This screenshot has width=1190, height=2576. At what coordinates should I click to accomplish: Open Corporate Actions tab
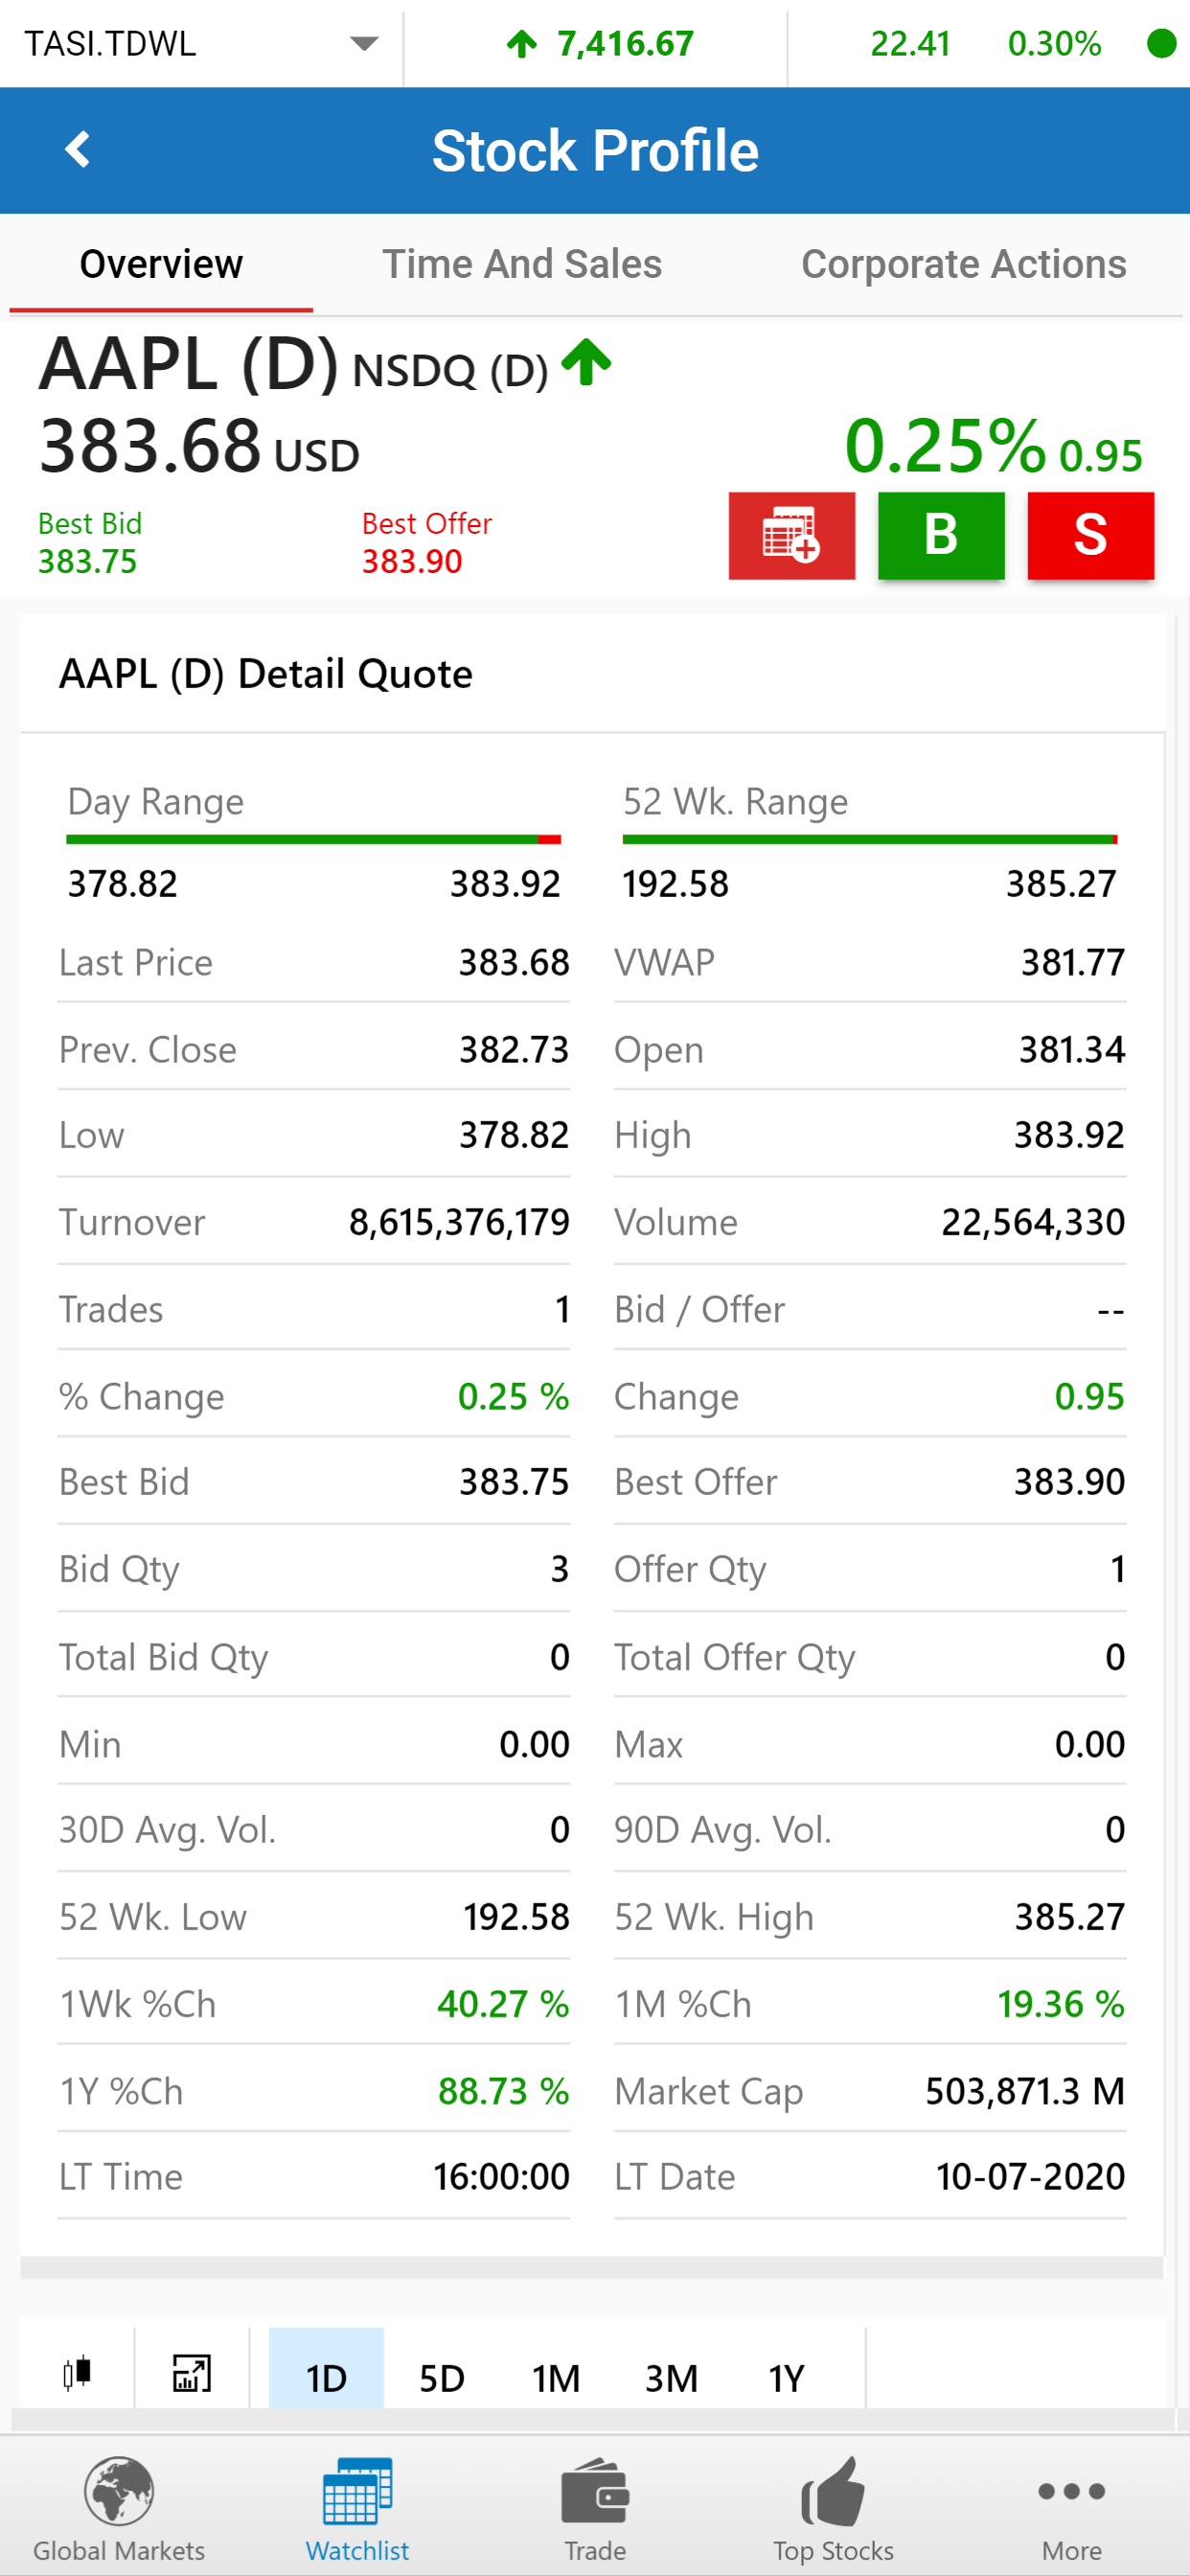(964, 264)
